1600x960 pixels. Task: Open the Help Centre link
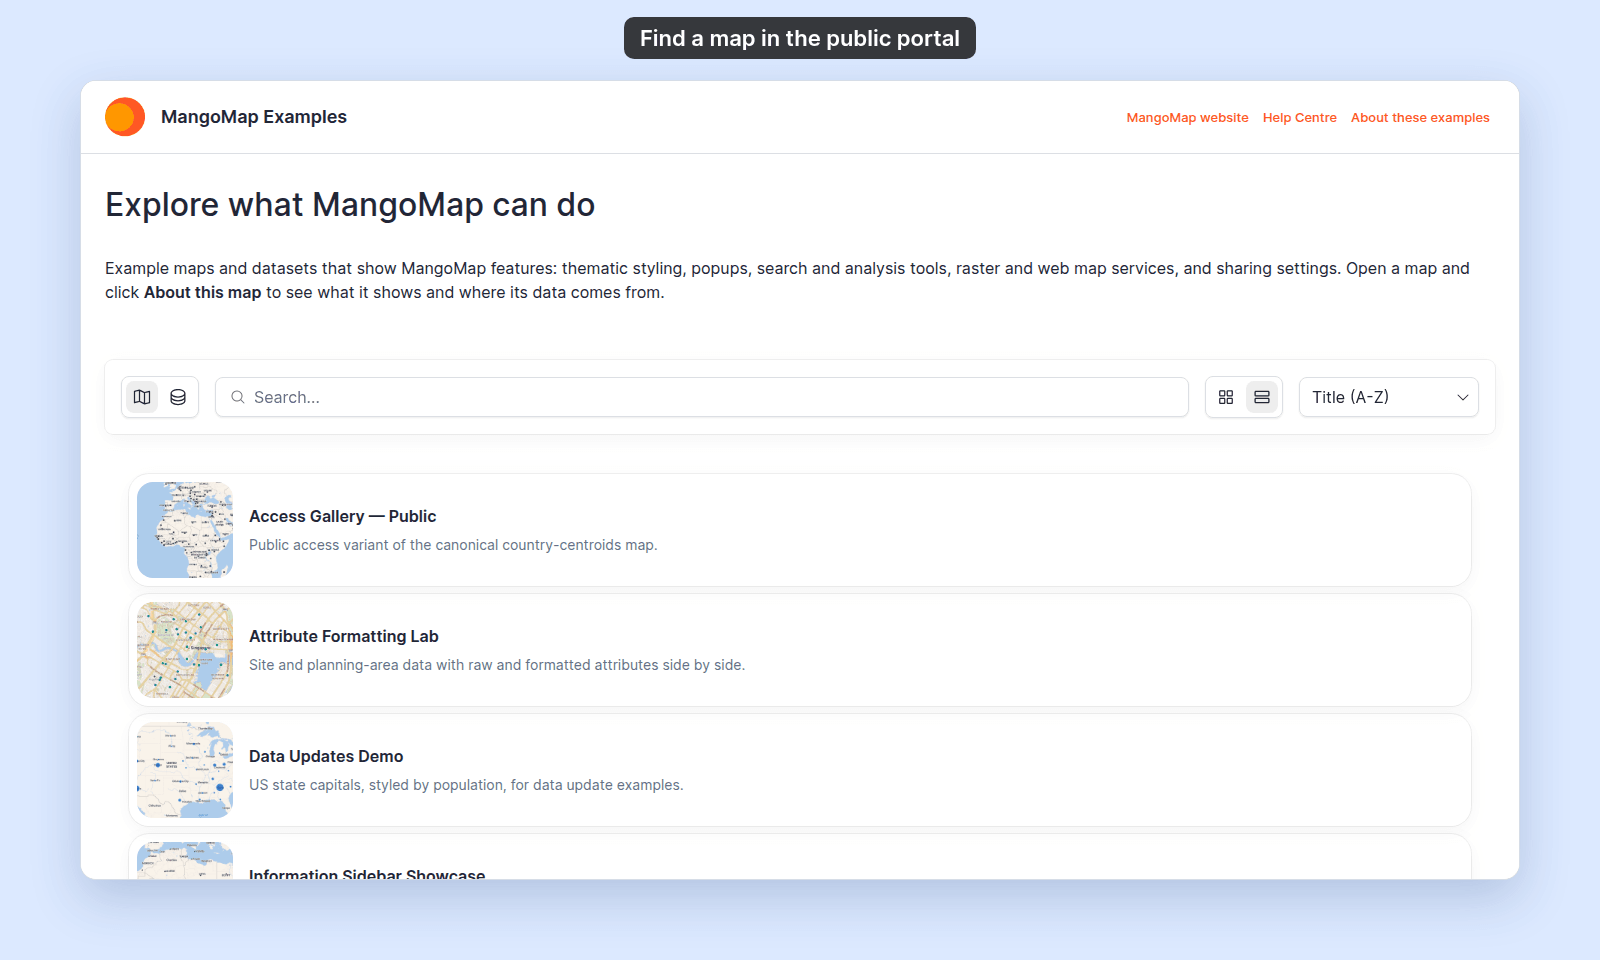pyautogui.click(x=1299, y=117)
